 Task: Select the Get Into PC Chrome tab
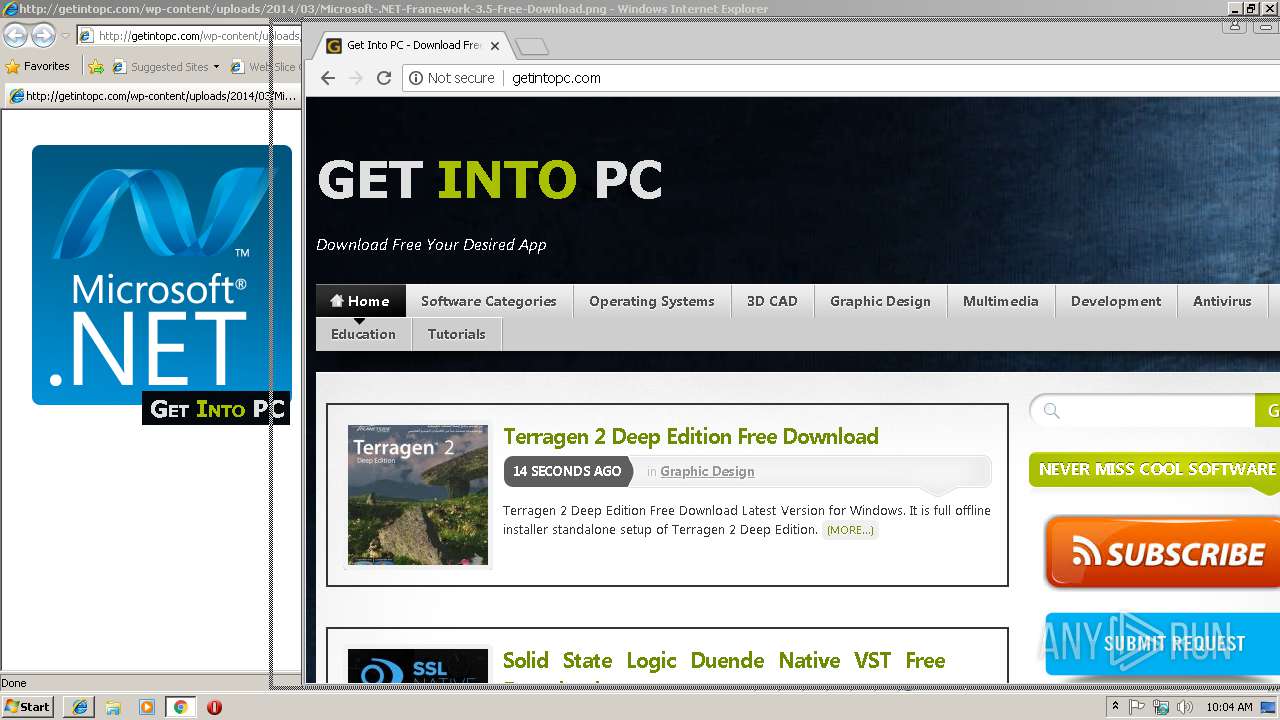pos(414,45)
